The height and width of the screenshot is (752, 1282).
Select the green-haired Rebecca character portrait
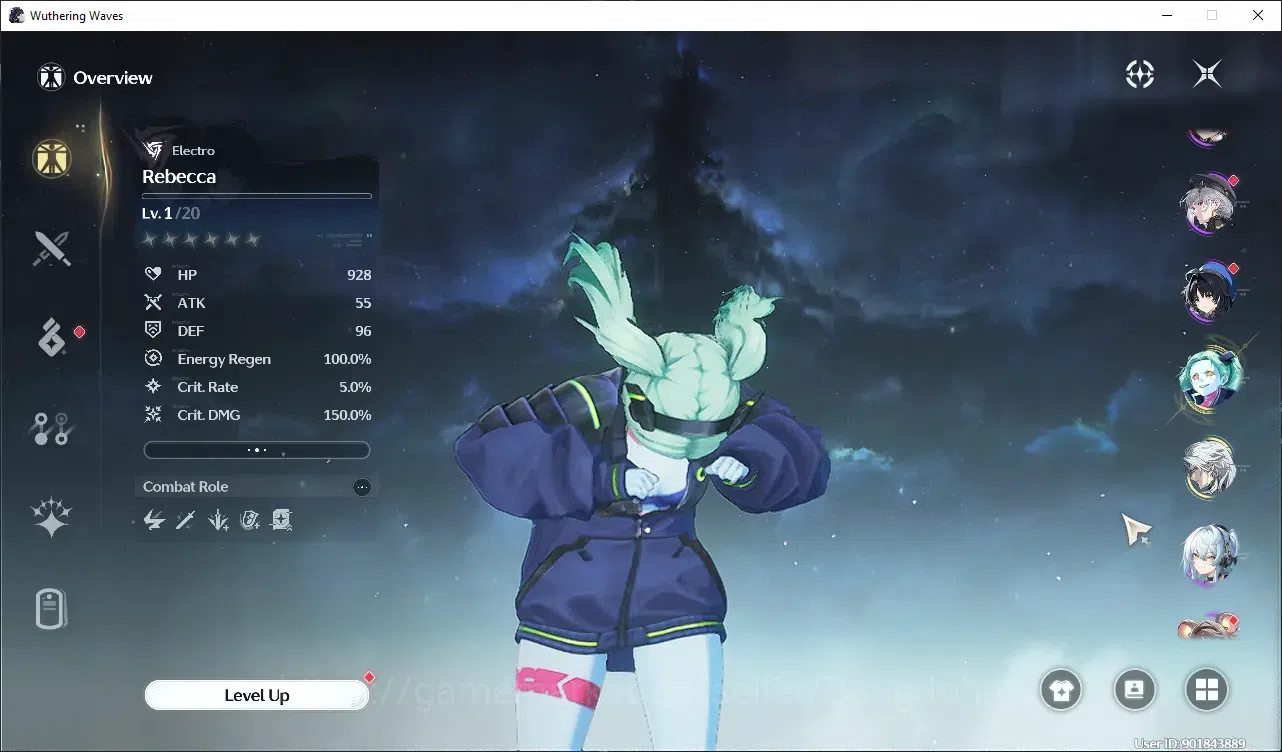(1208, 380)
